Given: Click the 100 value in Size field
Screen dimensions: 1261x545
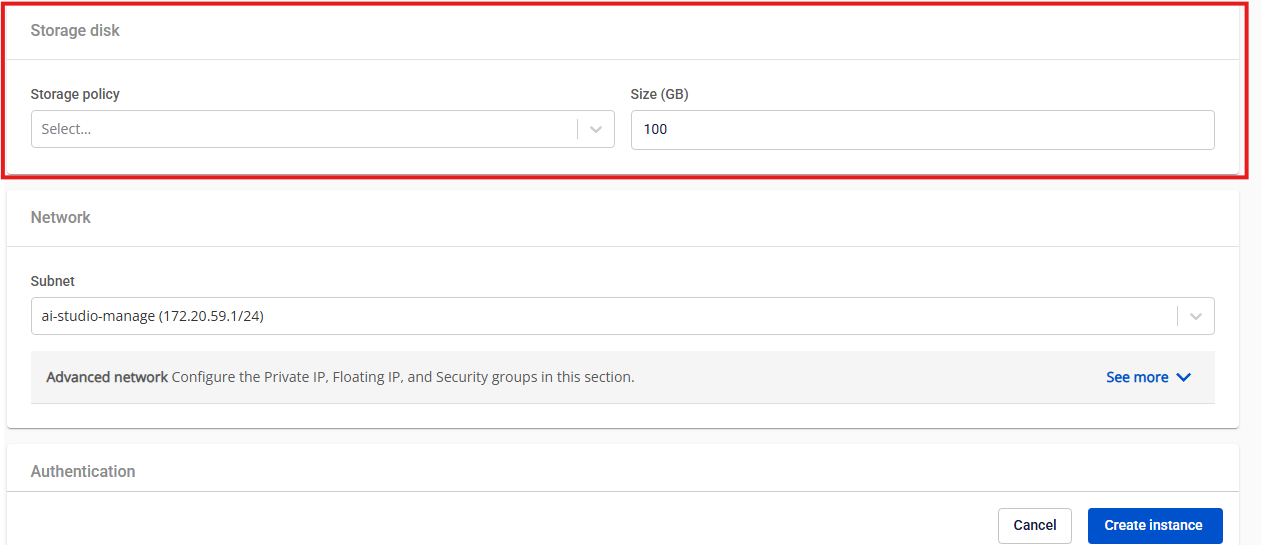Looking at the screenshot, I should click(x=655, y=129).
